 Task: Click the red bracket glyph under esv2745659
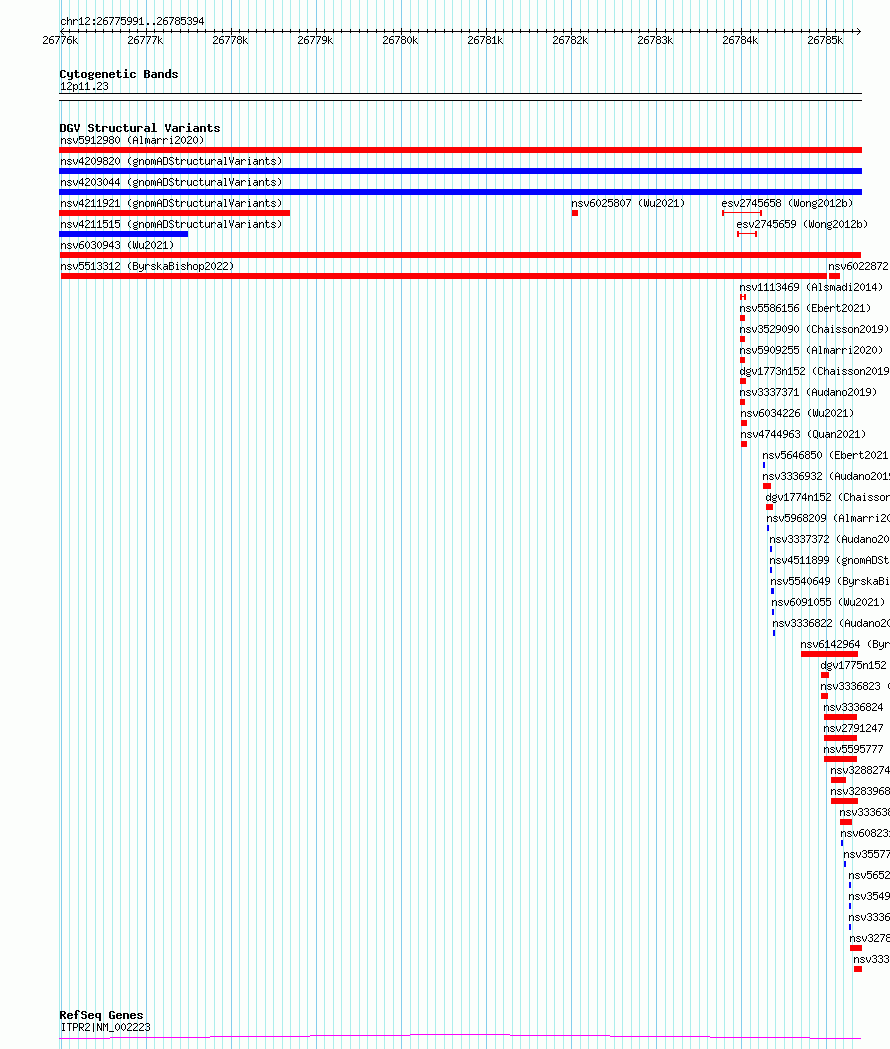click(x=747, y=234)
